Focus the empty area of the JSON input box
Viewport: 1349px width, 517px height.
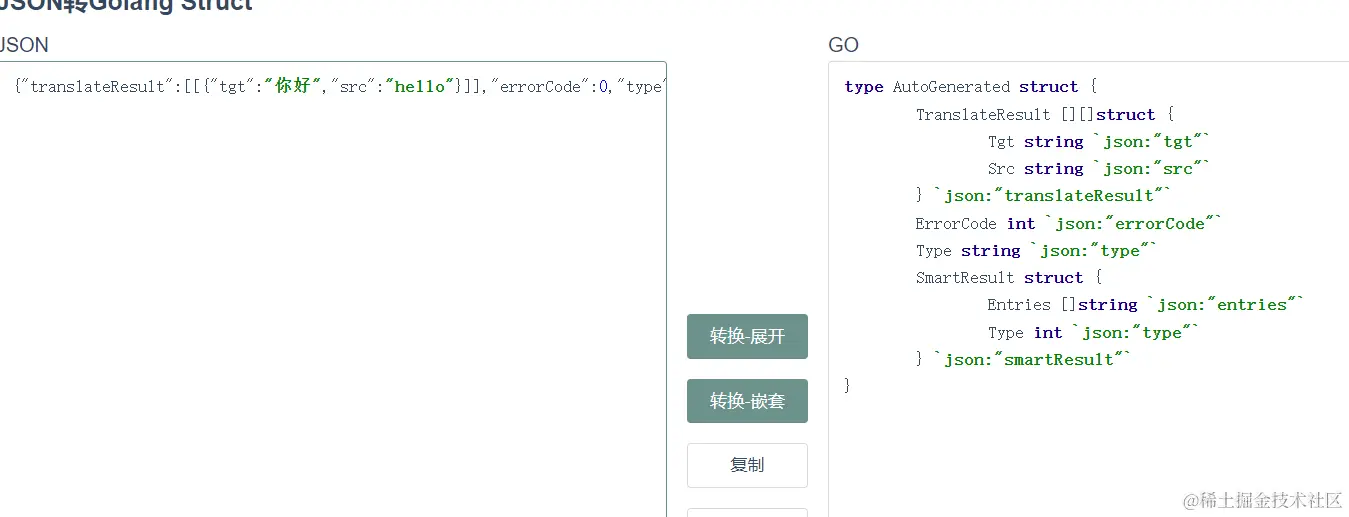point(330,300)
